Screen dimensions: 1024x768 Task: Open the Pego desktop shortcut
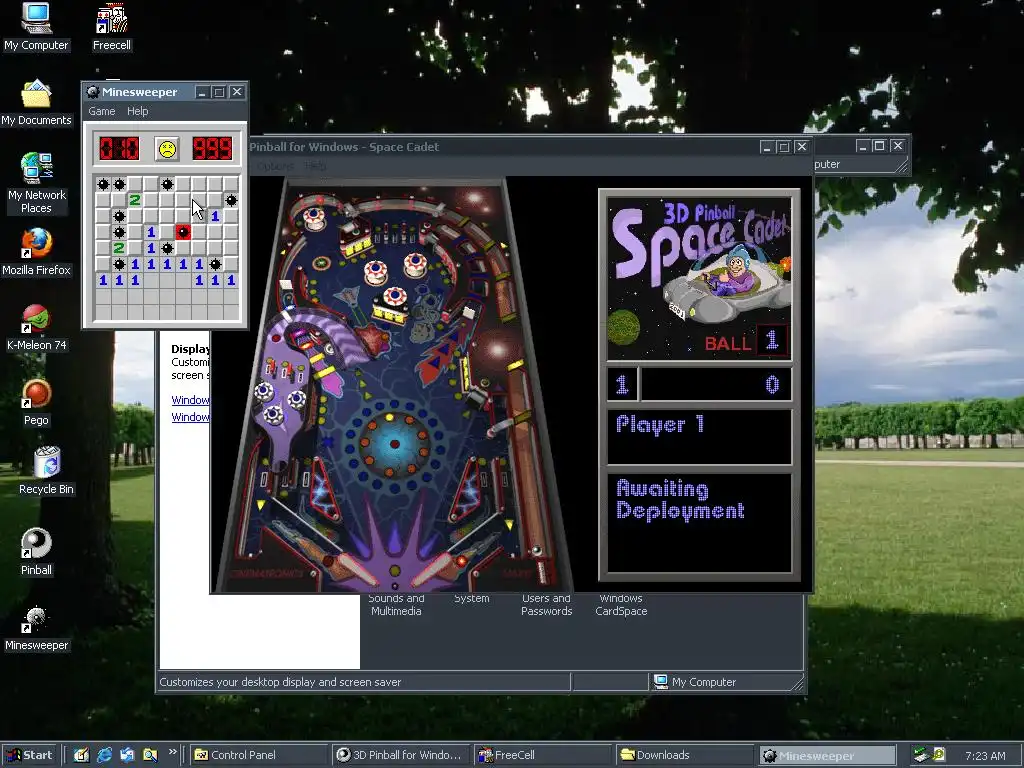[x=36, y=402]
